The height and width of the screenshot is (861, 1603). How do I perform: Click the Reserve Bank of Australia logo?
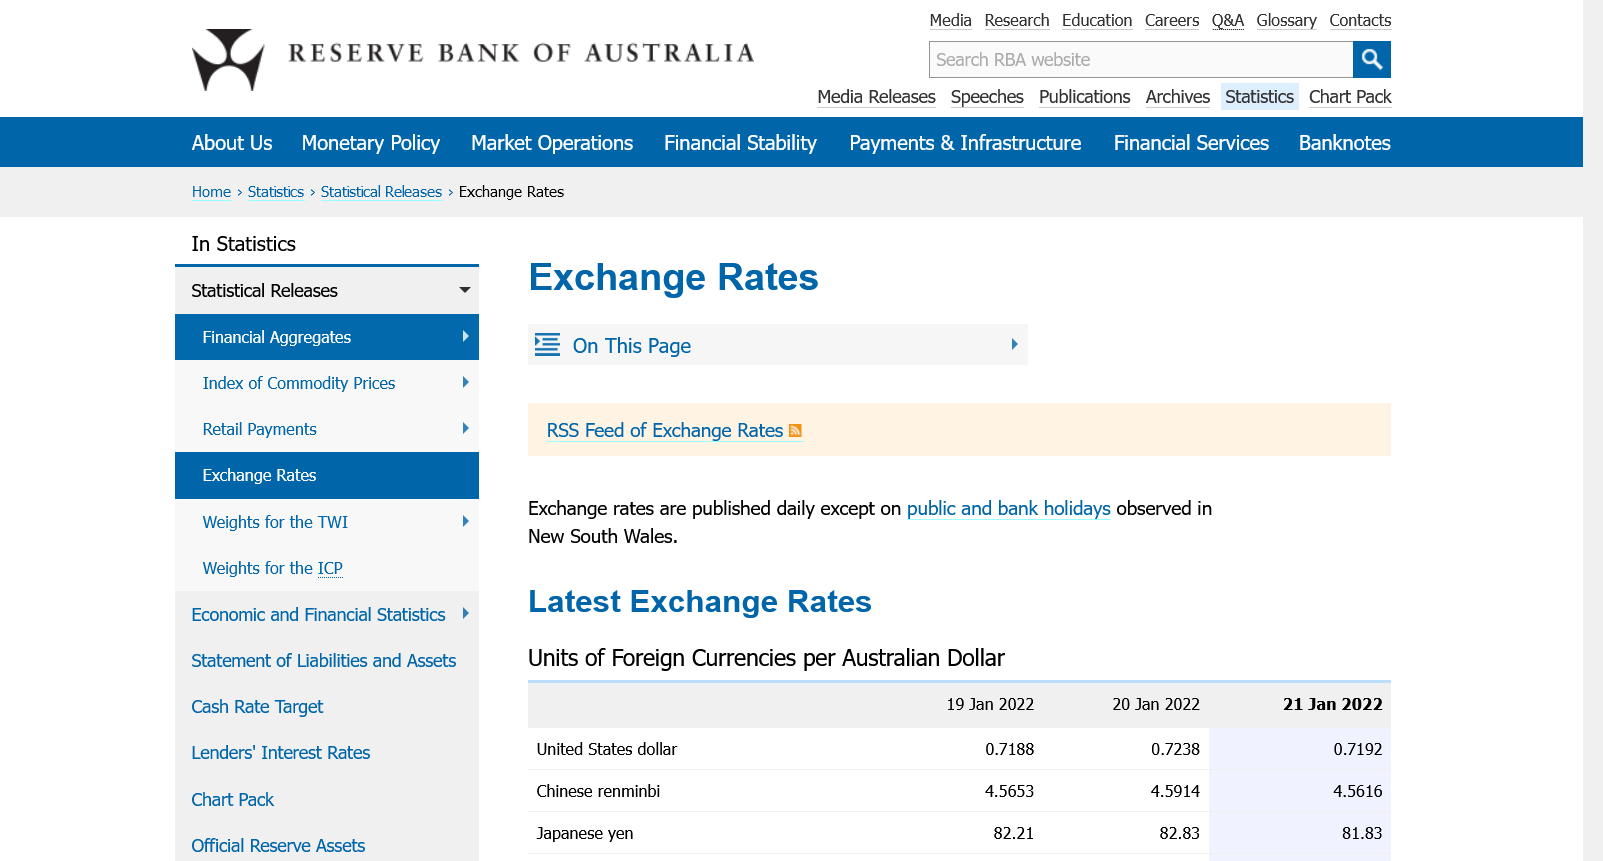point(229,59)
